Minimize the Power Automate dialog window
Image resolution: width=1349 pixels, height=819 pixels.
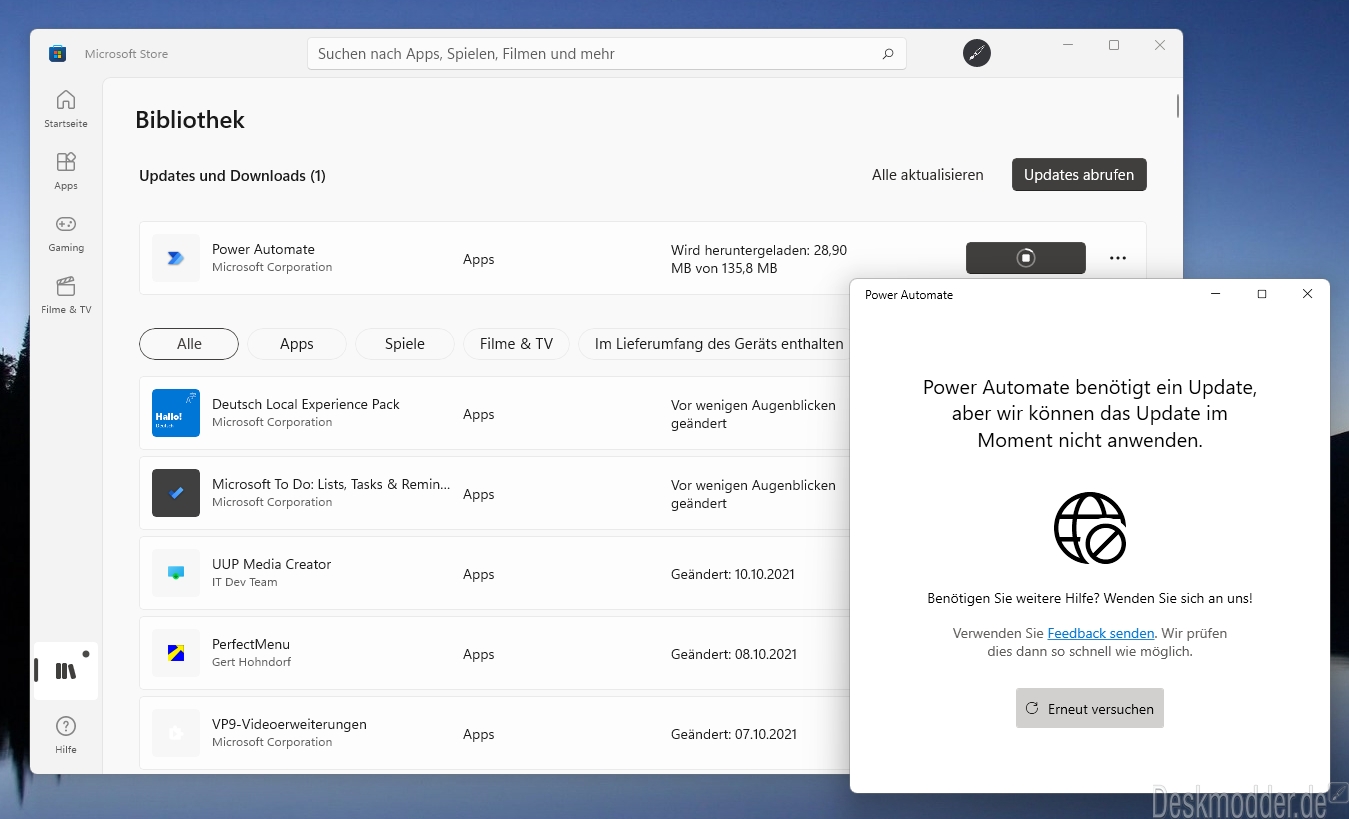tap(1216, 294)
